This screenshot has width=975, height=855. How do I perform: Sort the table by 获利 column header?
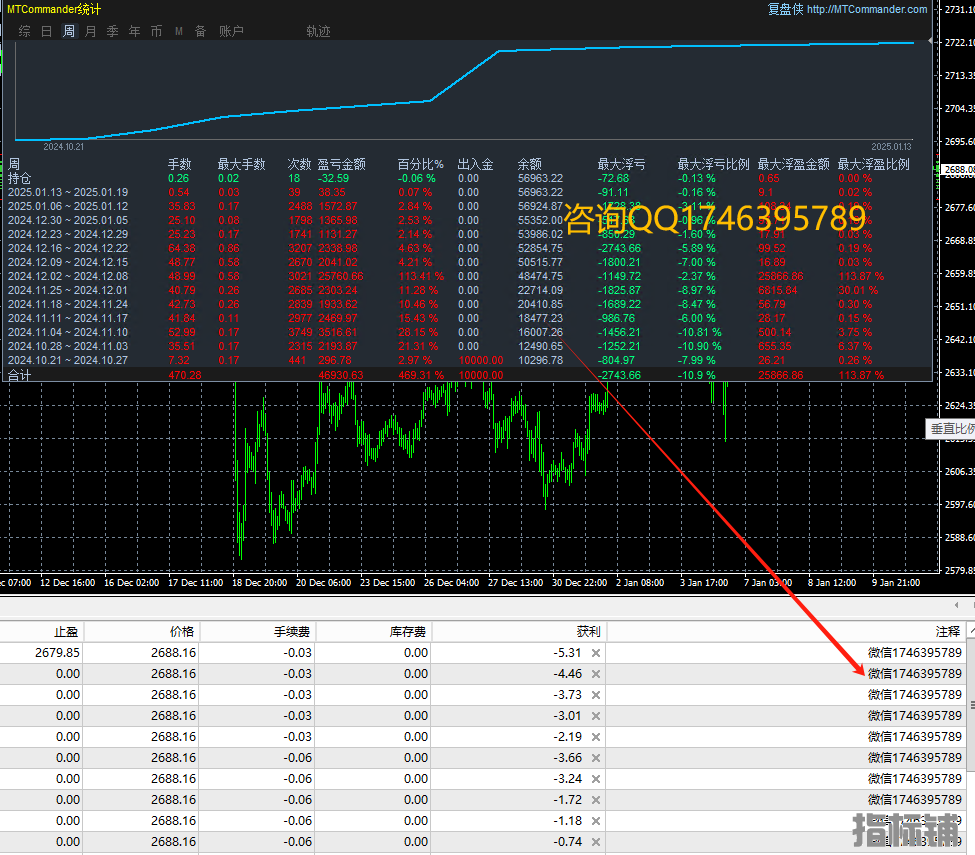coord(588,632)
